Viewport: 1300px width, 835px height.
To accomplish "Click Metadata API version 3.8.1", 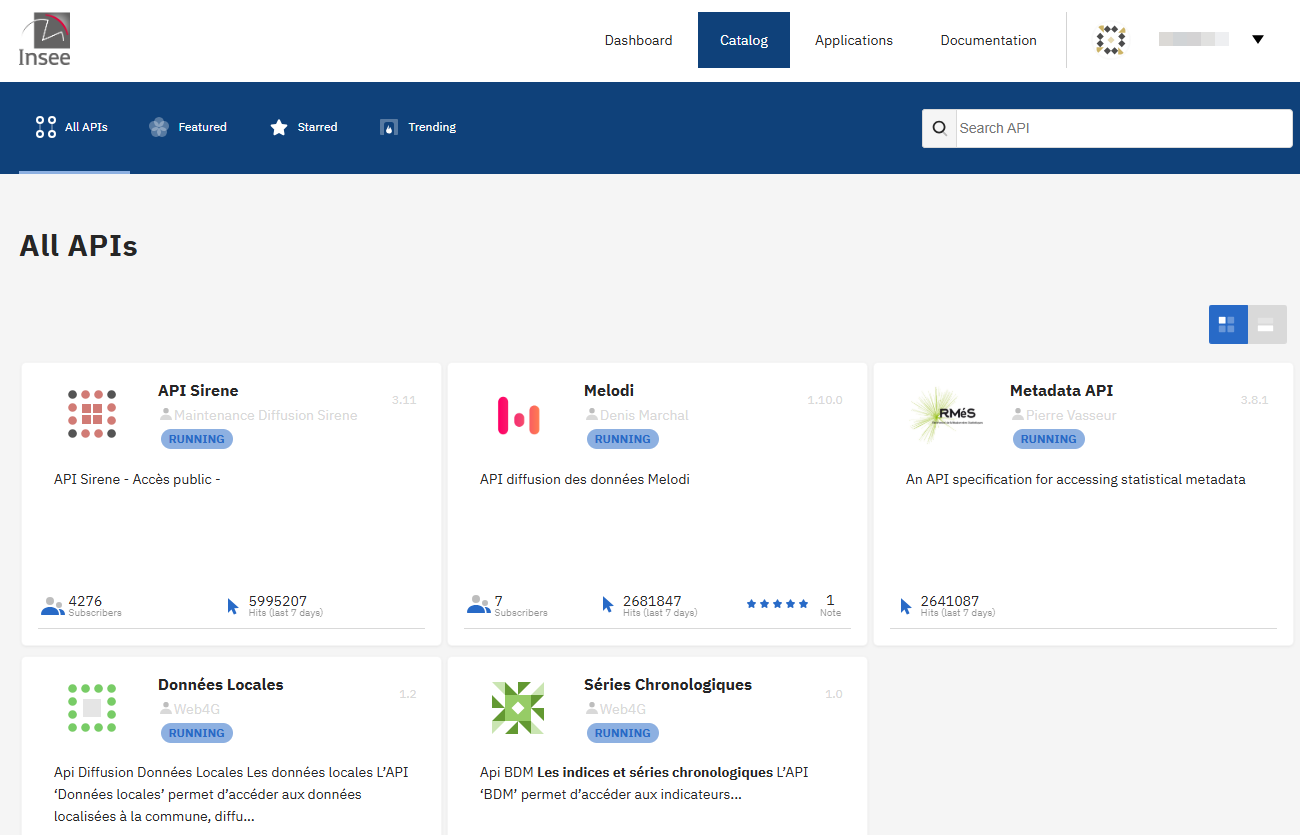I will pos(1254,400).
